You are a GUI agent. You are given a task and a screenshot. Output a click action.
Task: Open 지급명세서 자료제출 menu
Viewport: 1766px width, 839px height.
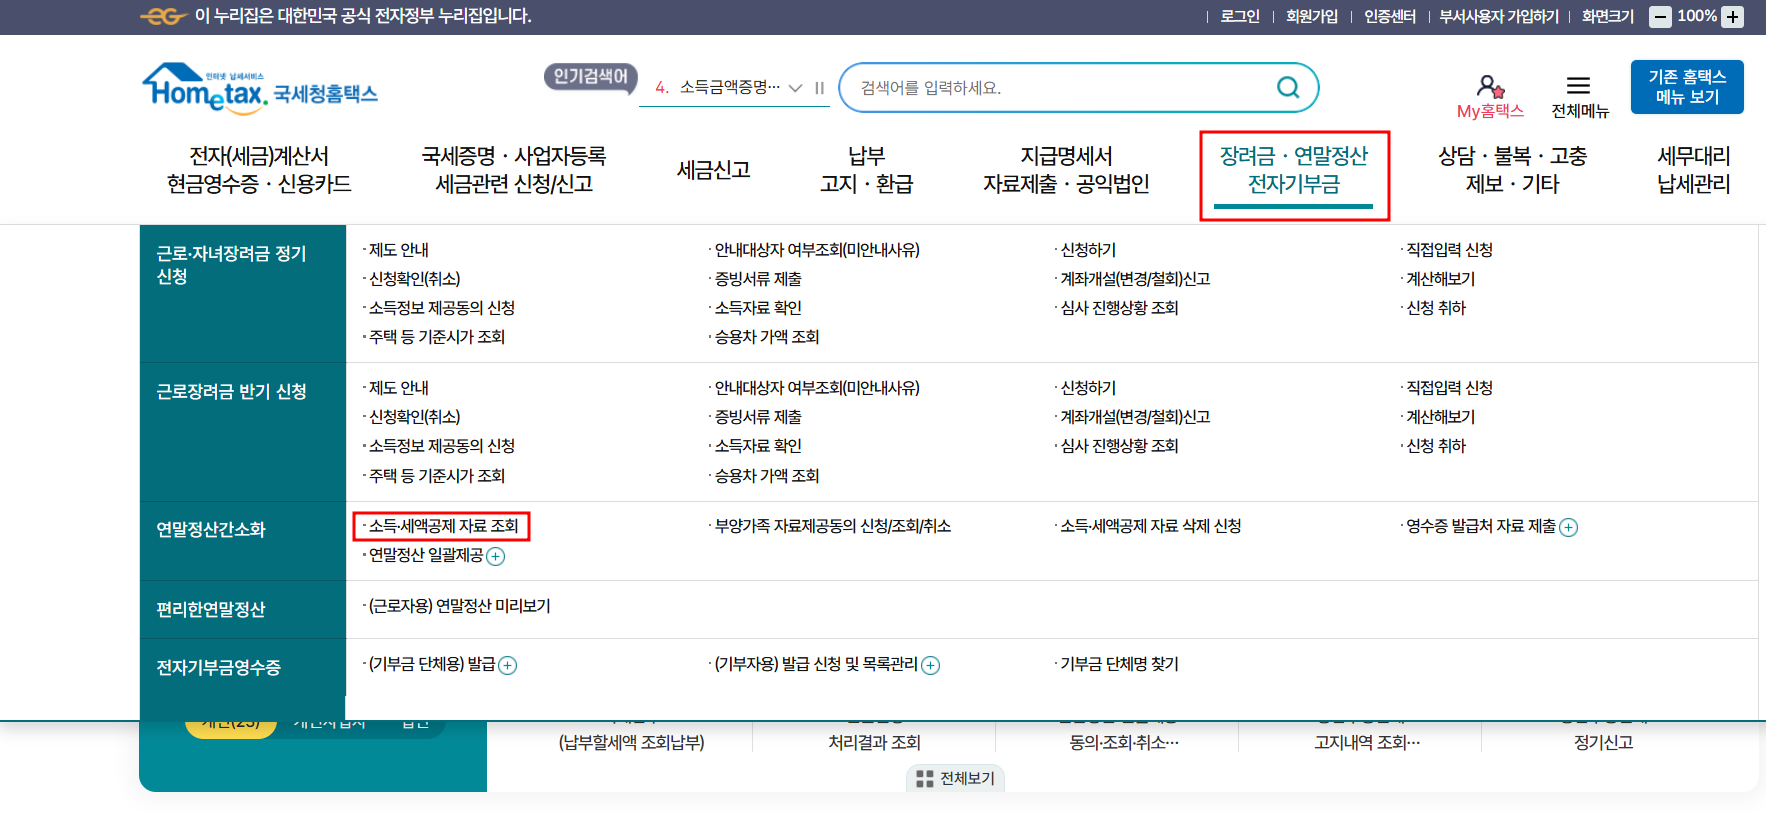(1066, 170)
